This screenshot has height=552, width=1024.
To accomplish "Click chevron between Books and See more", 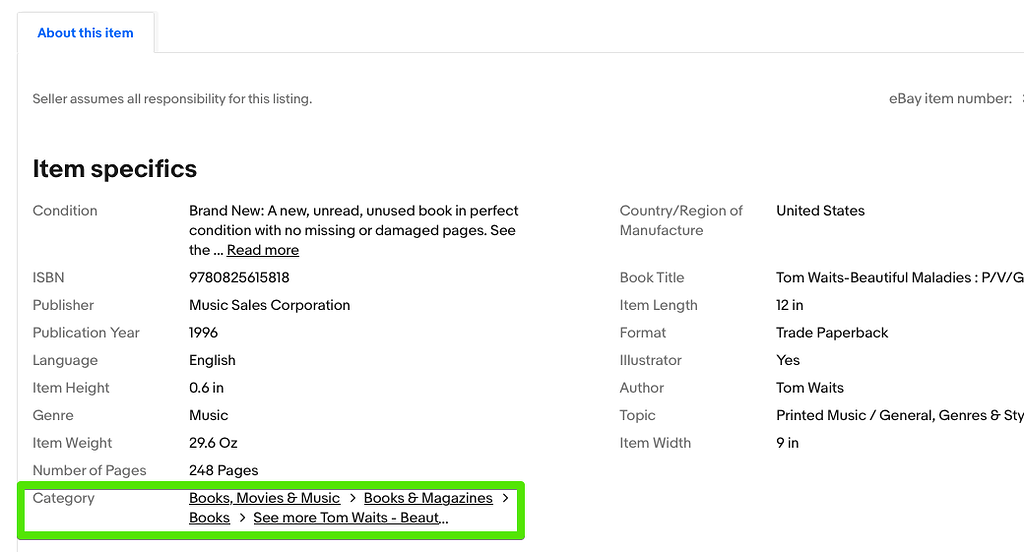I will pos(242,518).
